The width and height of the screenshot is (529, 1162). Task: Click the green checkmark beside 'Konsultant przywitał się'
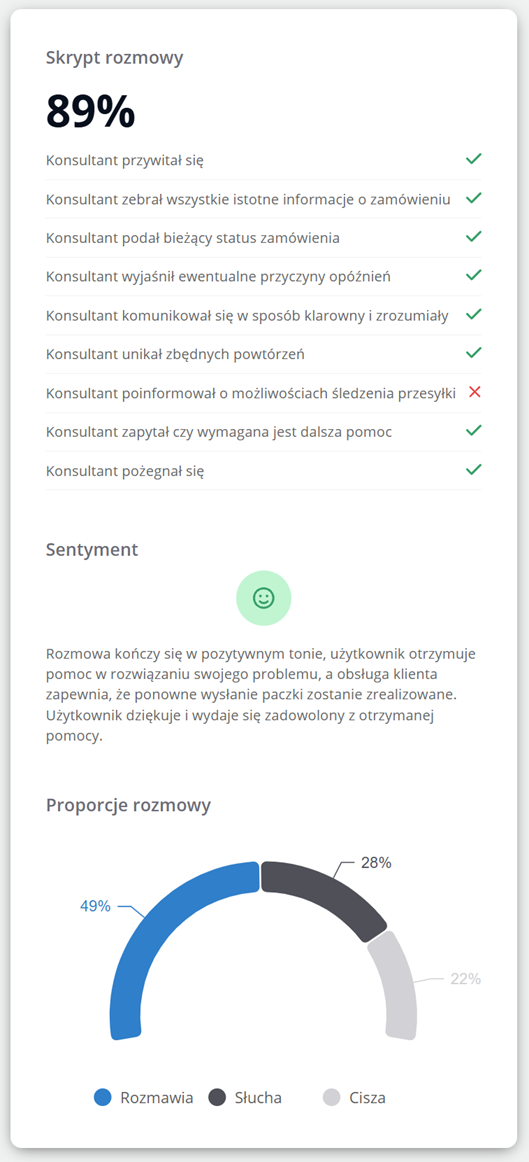[473, 159]
